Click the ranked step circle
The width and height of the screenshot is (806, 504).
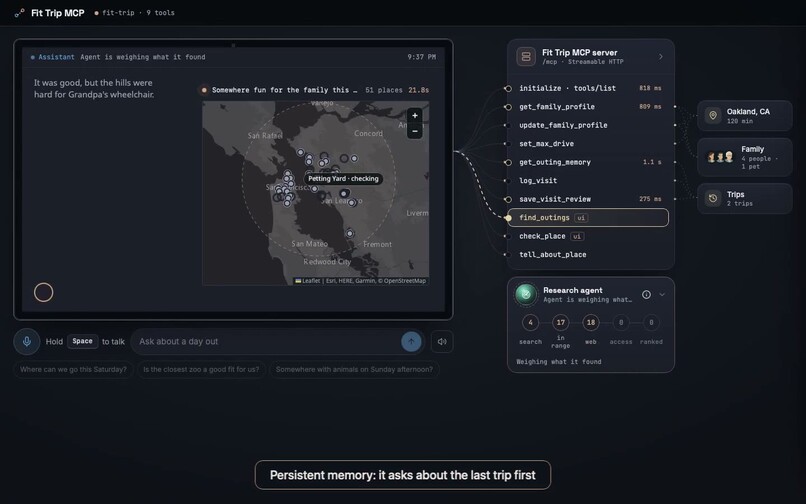(651, 322)
